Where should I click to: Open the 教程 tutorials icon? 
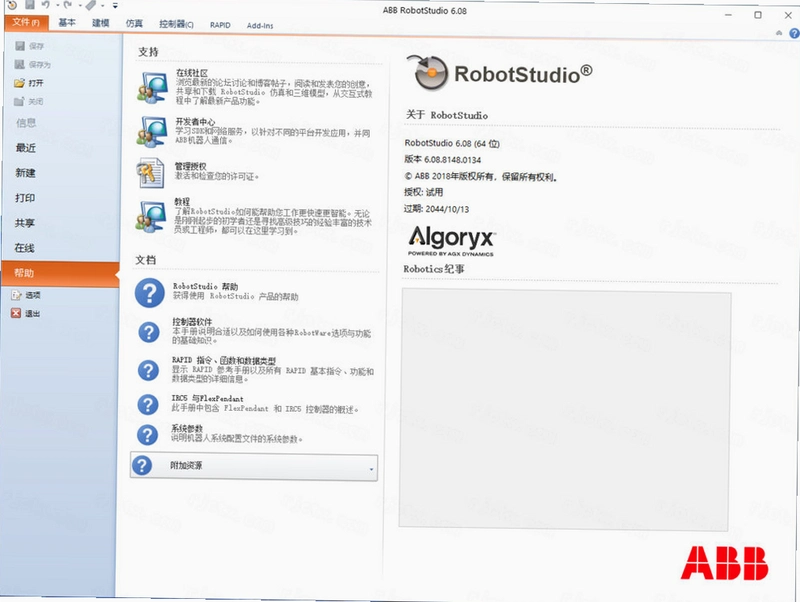coord(151,216)
